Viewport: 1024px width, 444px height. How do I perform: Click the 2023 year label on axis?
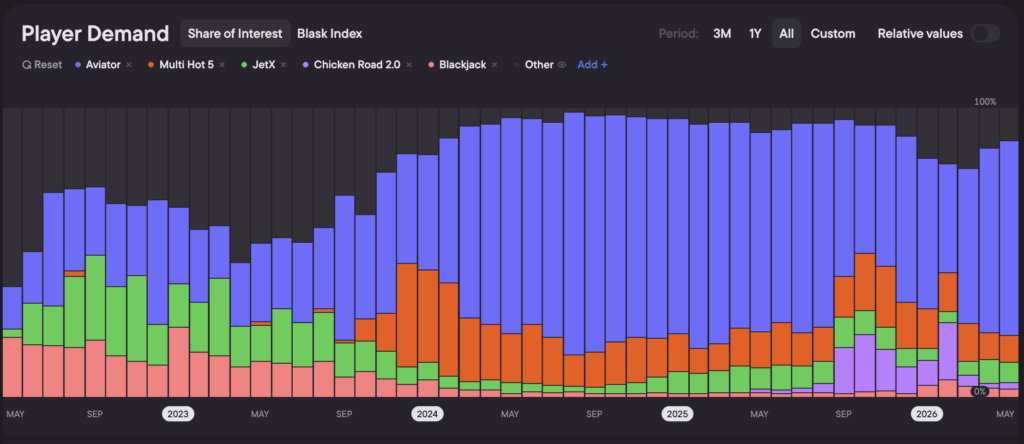(178, 414)
